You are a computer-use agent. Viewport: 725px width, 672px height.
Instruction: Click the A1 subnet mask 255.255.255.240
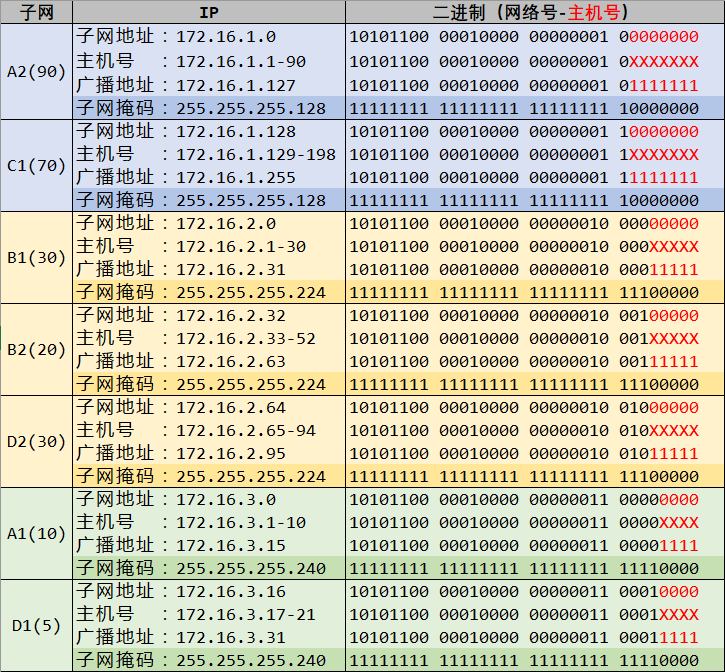(251, 569)
